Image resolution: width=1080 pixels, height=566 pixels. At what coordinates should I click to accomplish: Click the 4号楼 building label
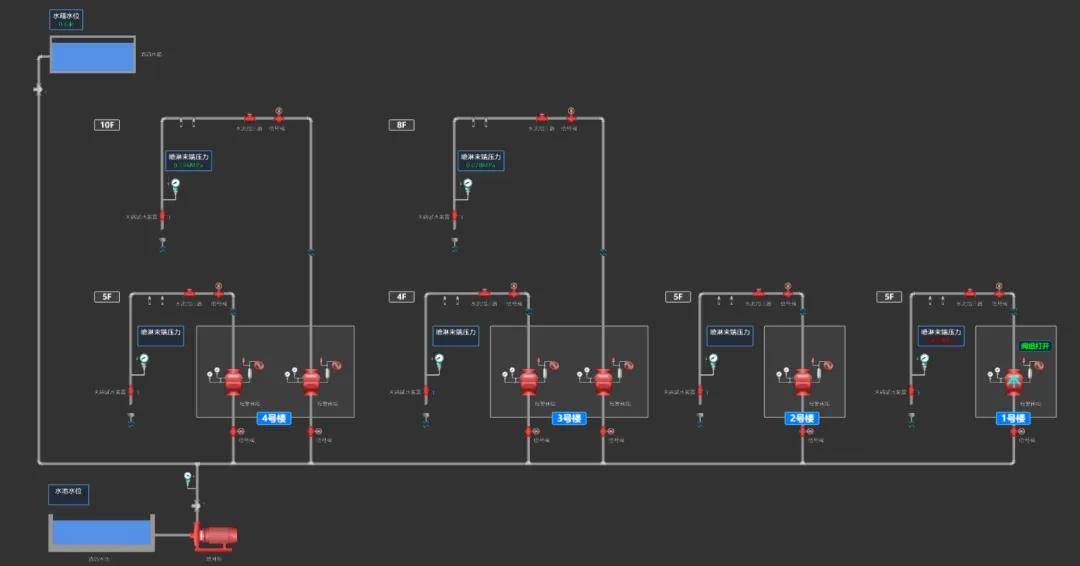tap(274, 418)
